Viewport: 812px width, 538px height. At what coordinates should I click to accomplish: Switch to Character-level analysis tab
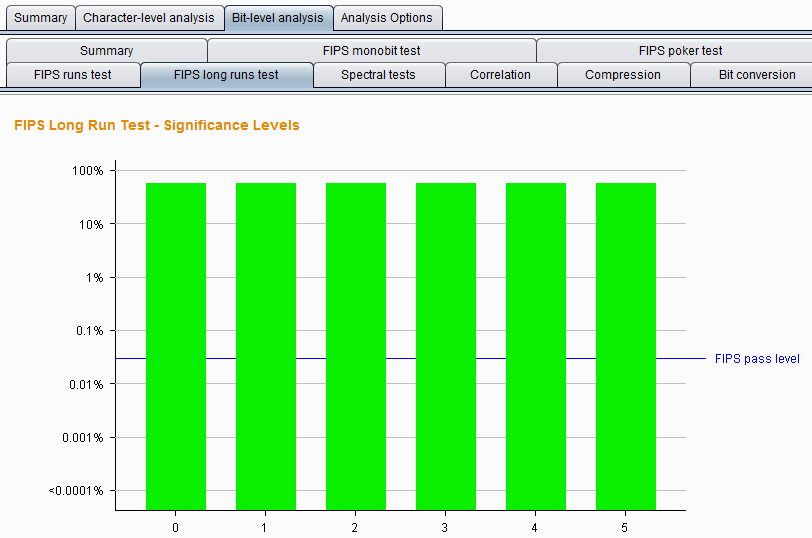pyautogui.click(x=148, y=18)
